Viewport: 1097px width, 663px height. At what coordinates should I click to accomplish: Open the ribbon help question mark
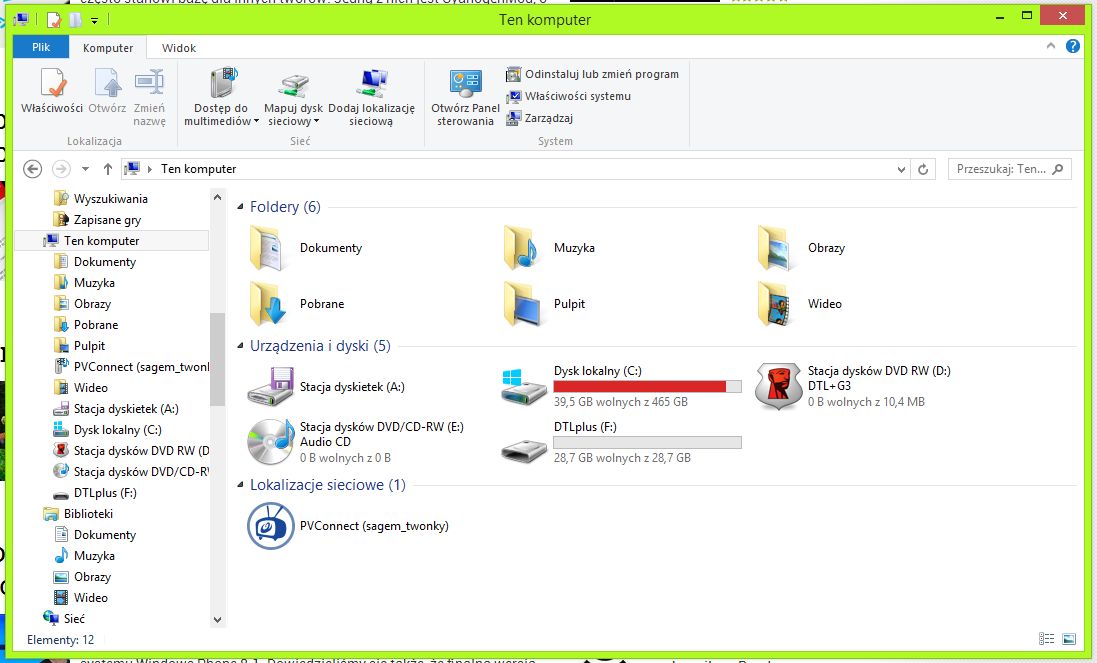1073,46
